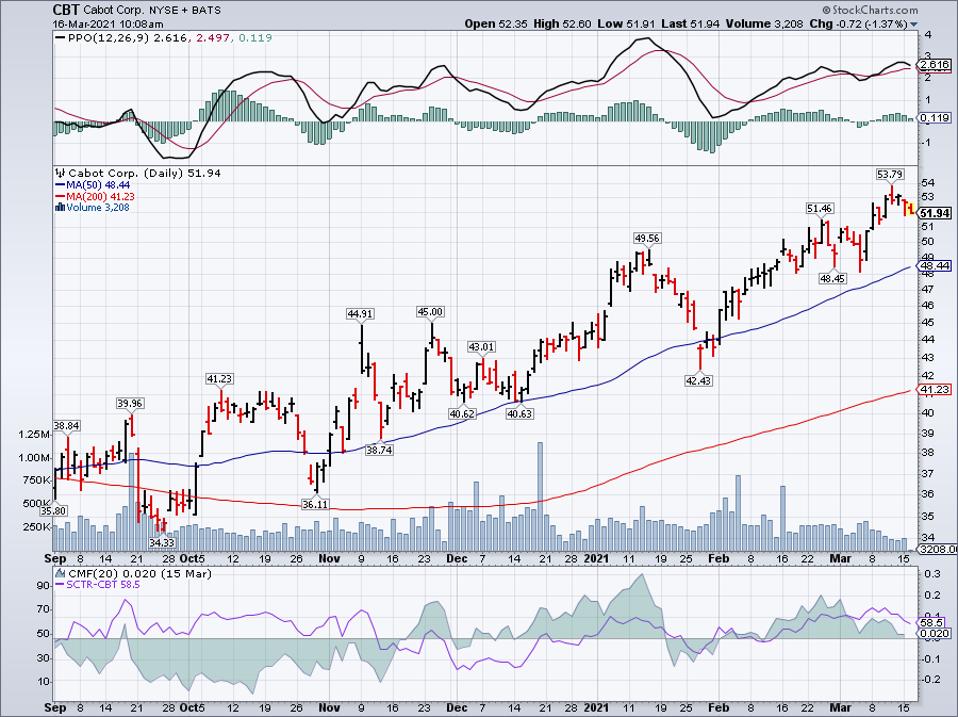Click the 38.84 price annotation
Screen dimensions: 958x717
click(67, 426)
